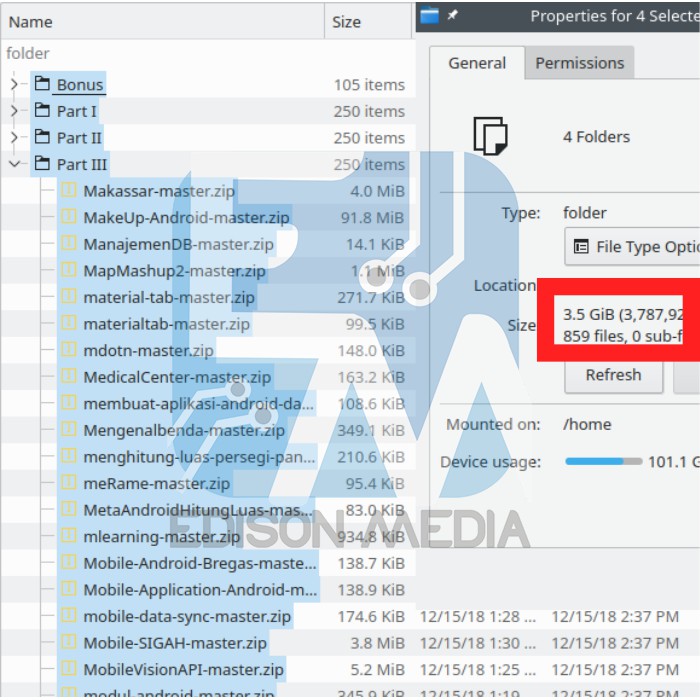Select the file starting membuat-aplikasi-android-da
Image resolution: width=700 pixels, height=700 pixels.
tap(199, 404)
